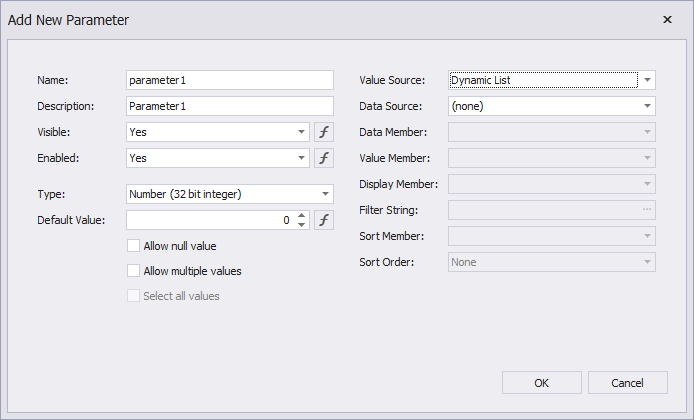Open the Enabled dropdown
This screenshot has width=694, height=420.
(x=301, y=158)
